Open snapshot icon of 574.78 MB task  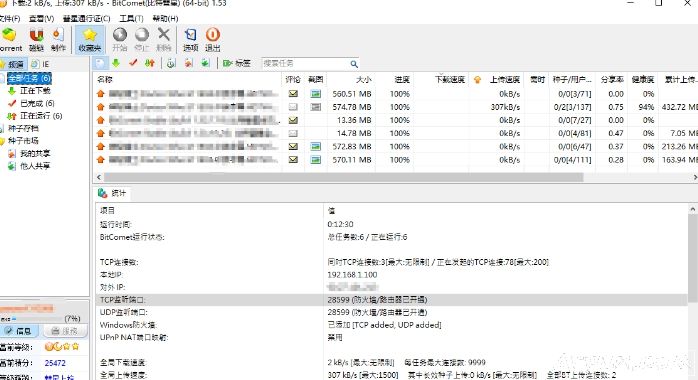point(316,107)
